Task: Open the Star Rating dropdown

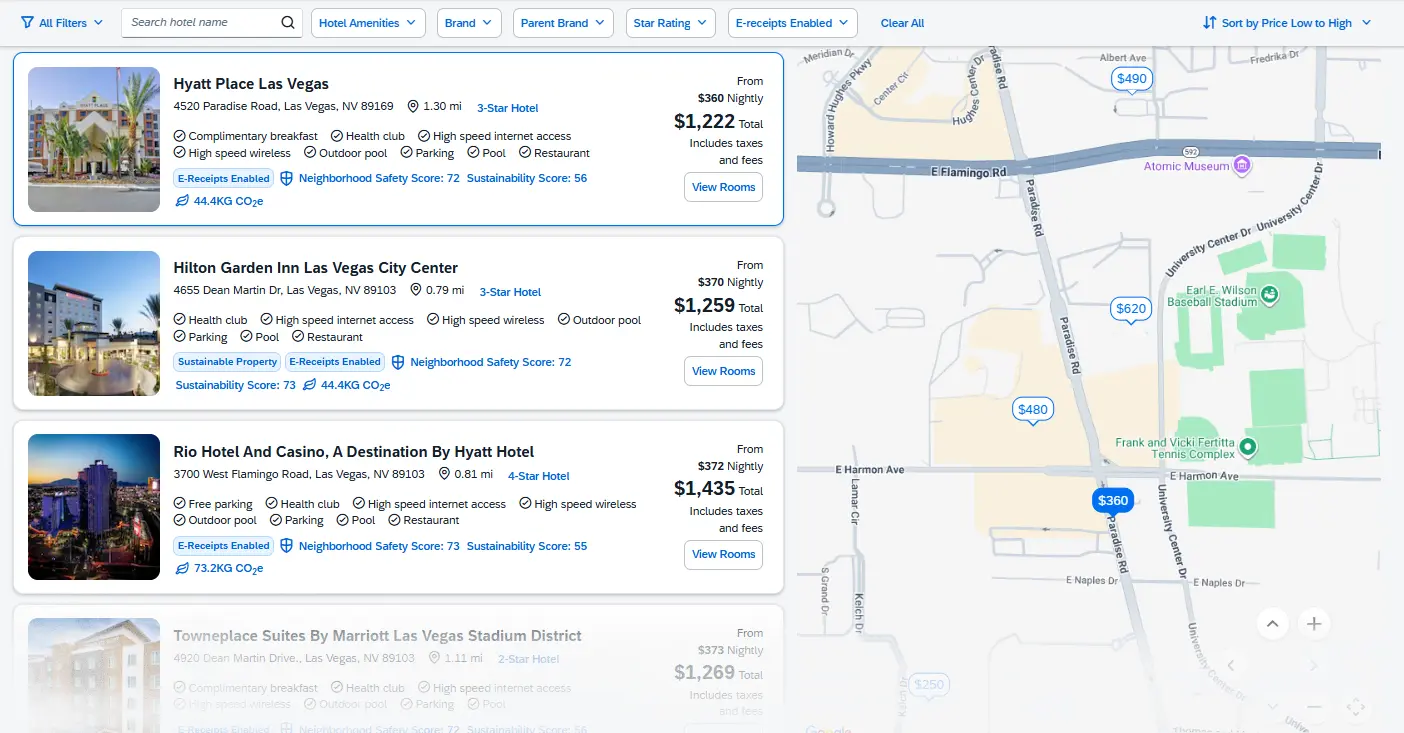Action: tap(671, 23)
